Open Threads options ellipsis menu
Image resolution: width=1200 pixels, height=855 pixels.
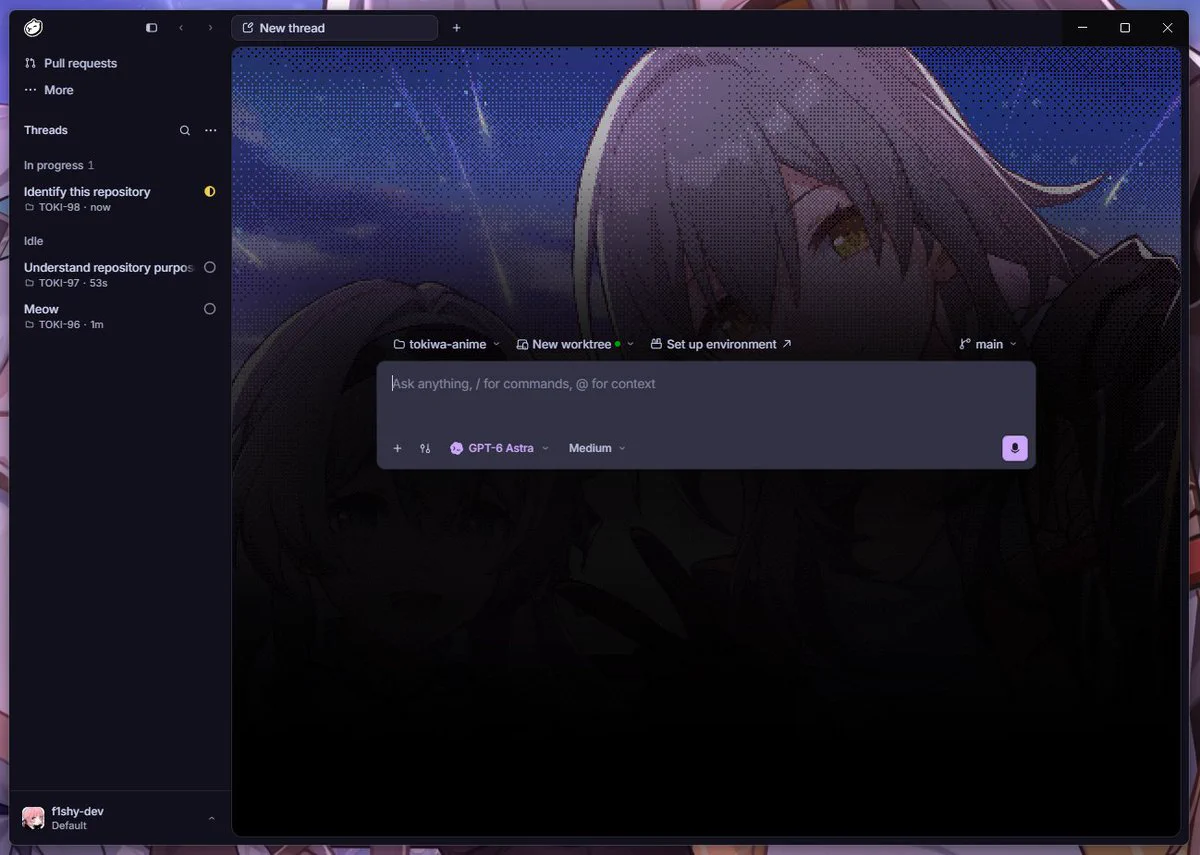click(x=210, y=130)
